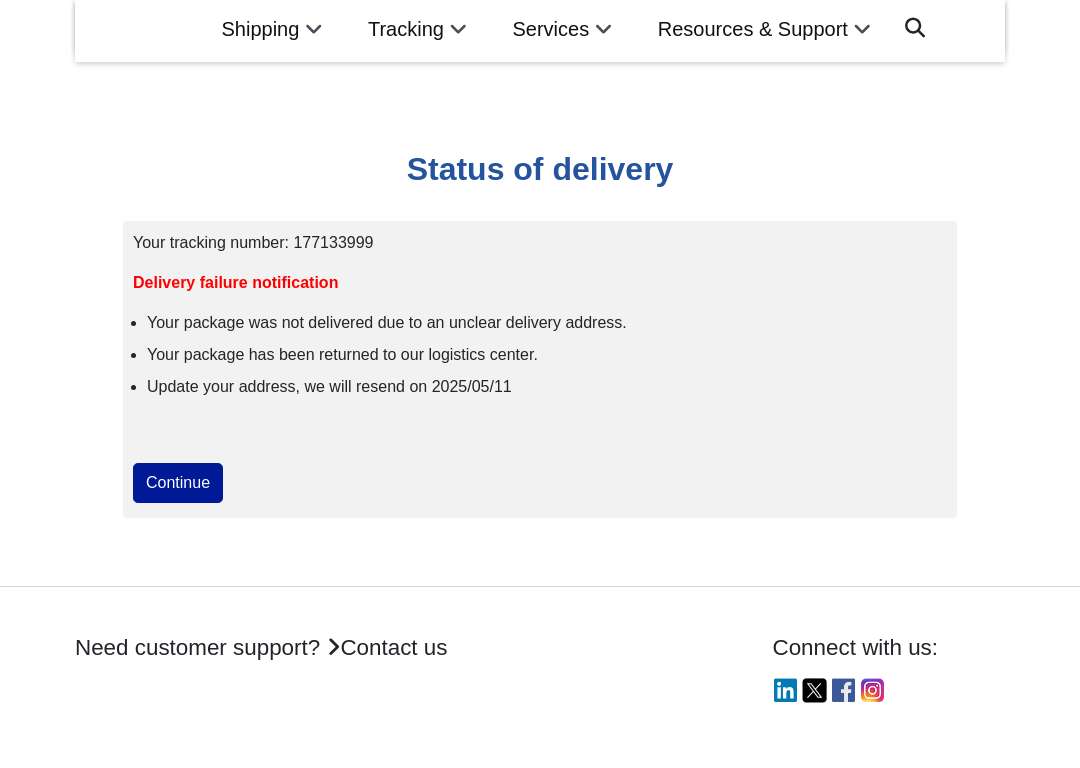Click the Continue button
The height and width of the screenshot is (768, 1080).
click(178, 483)
